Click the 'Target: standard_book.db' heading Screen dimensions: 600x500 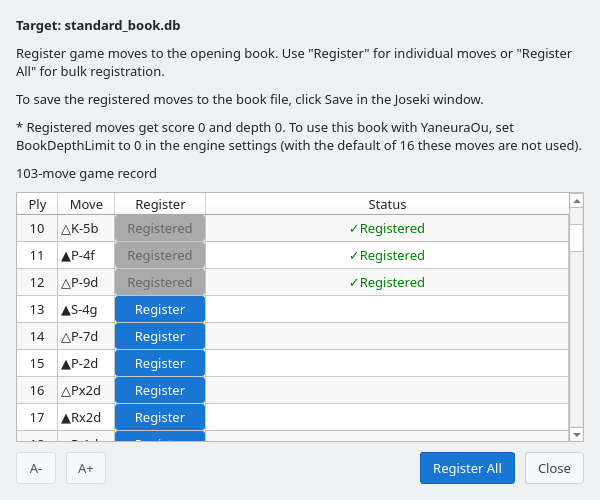[x=98, y=26]
